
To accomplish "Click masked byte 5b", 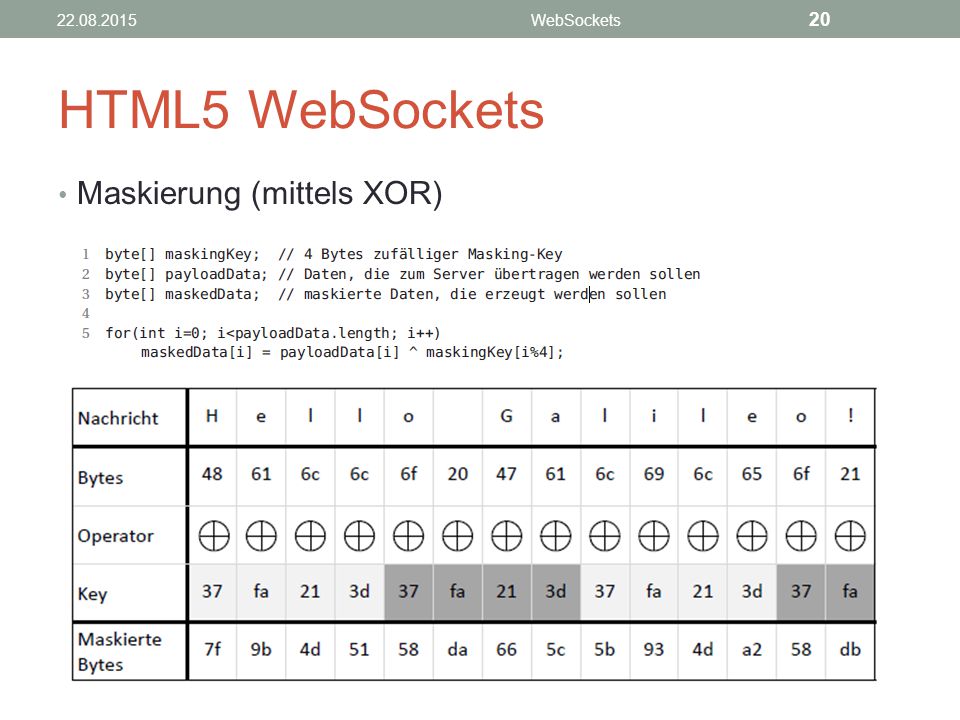I will [x=604, y=650].
